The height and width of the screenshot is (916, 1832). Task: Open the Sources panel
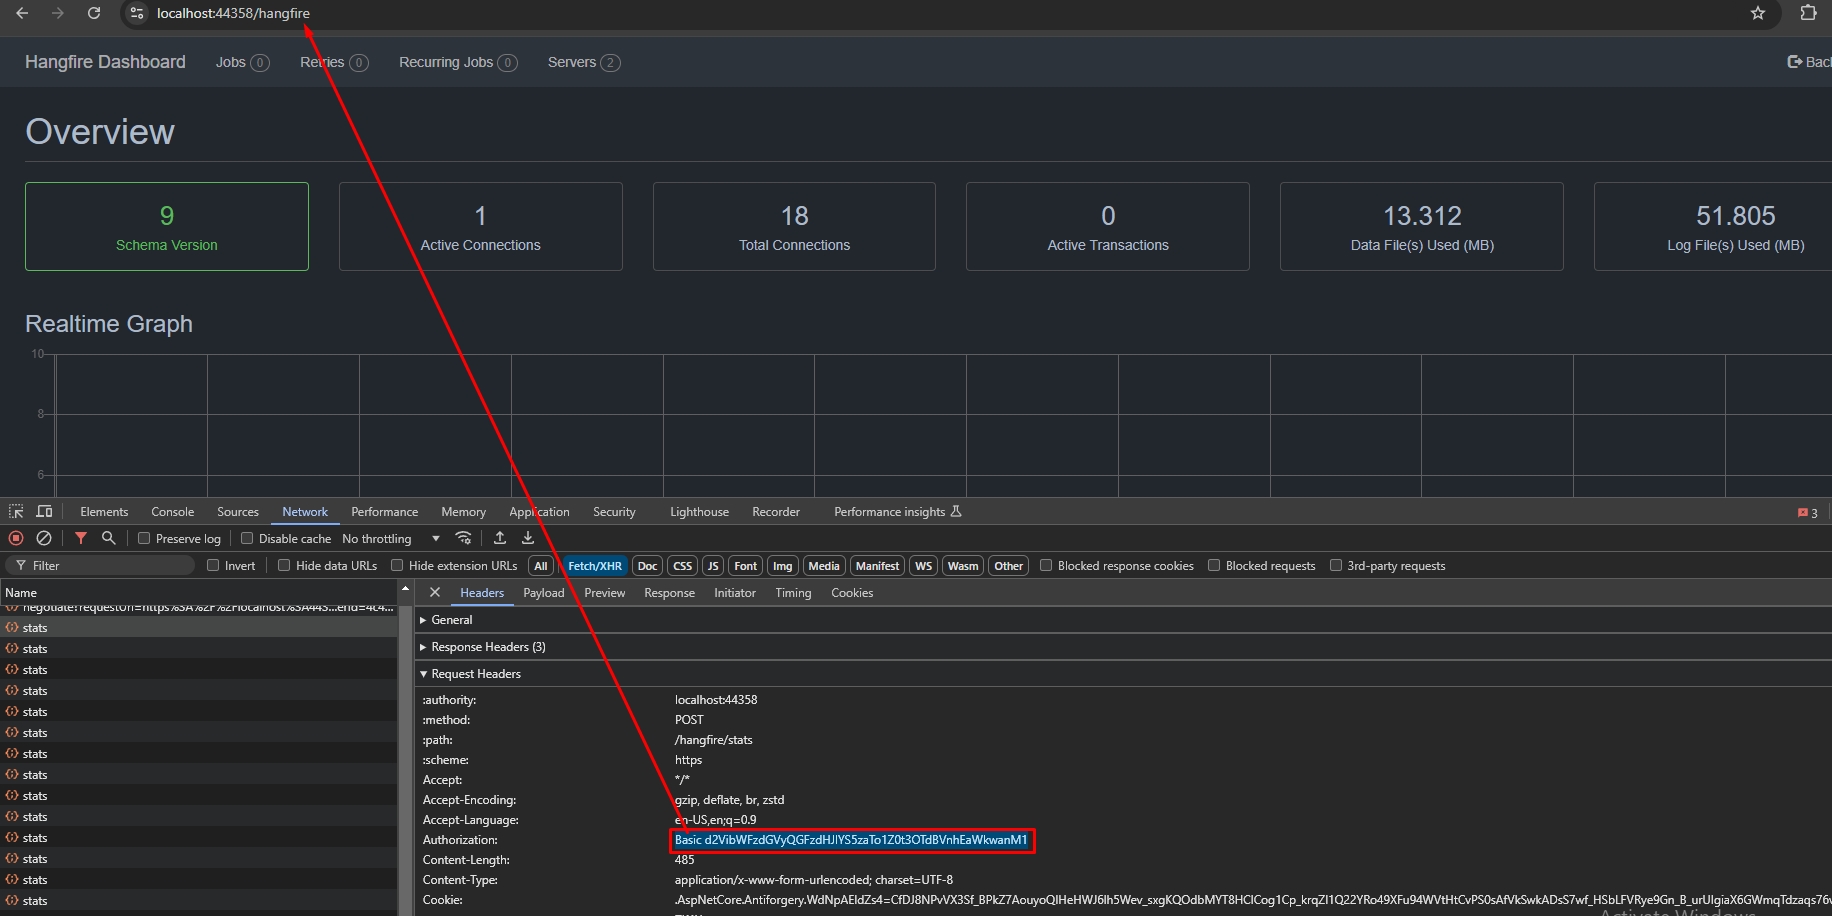point(238,511)
